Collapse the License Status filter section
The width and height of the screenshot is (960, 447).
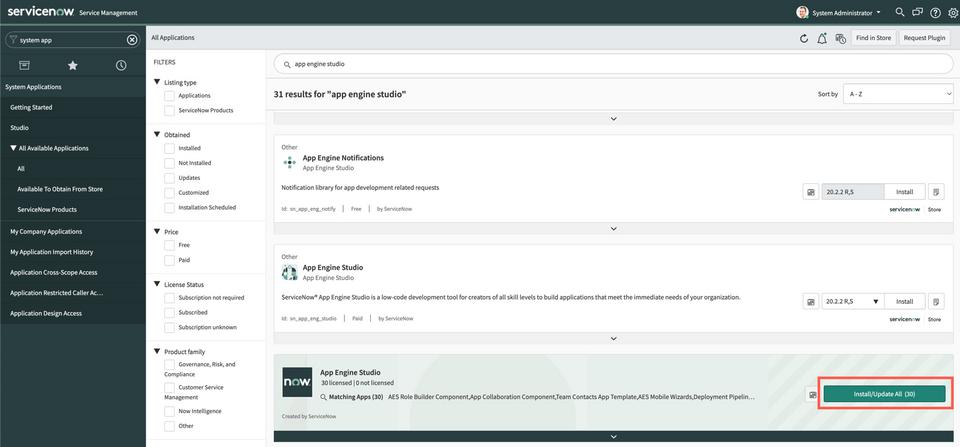coord(157,285)
